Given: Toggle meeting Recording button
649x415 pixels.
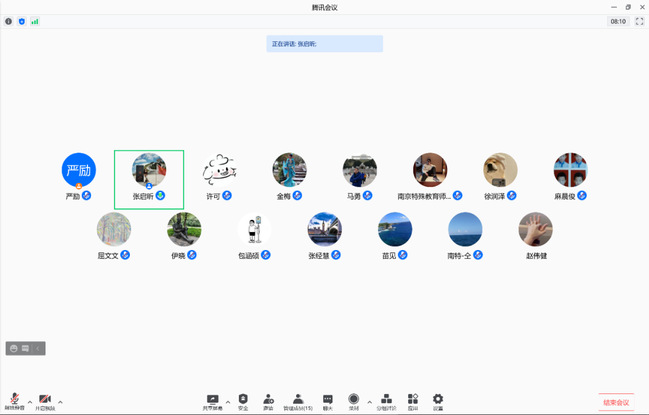Looking at the screenshot, I should [x=354, y=401].
